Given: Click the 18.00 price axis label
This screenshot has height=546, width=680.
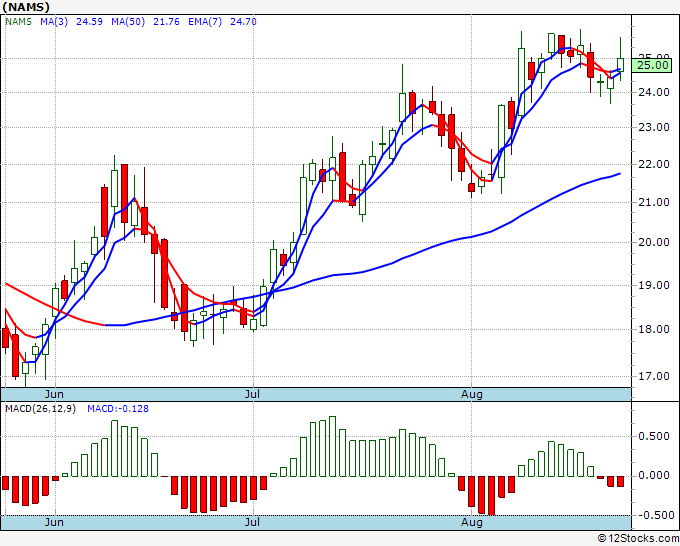Looking at the screenshot, I should point(654,329).
